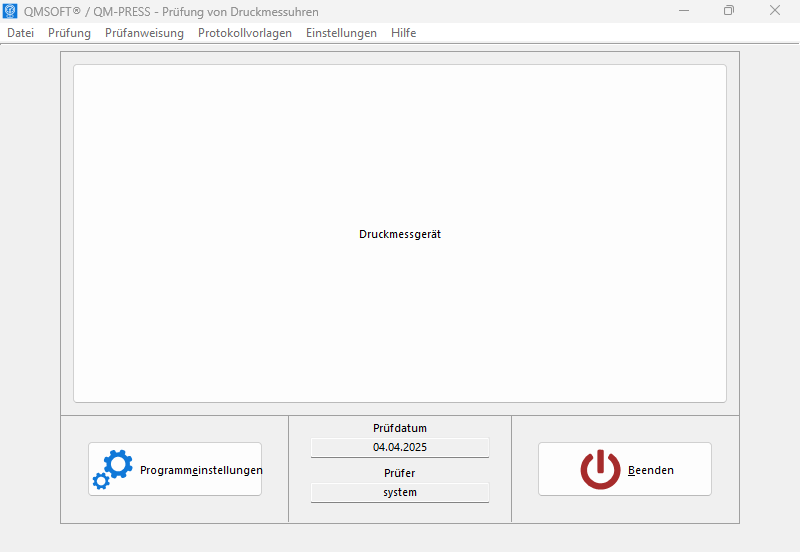Close the QM-PRESS window
800x552 pixels.
point(775,11)
